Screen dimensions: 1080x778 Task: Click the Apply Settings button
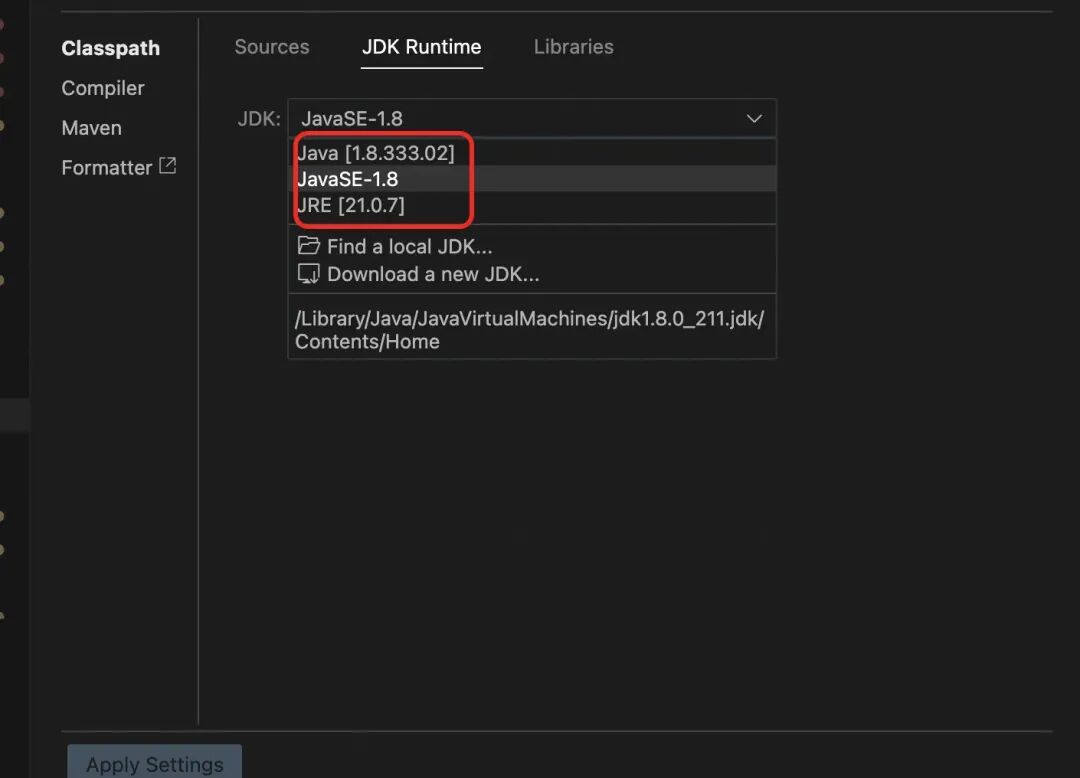154,762
